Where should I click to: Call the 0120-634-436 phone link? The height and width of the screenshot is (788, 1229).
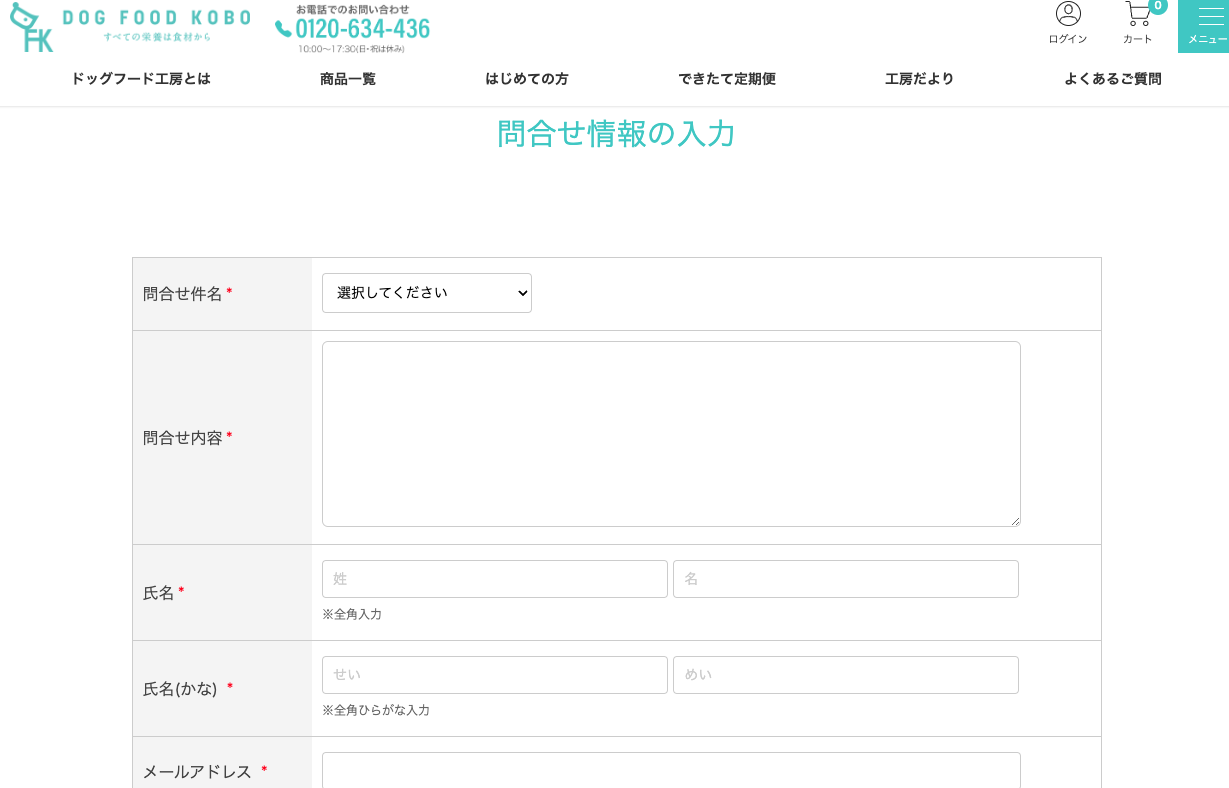click(362, 29)
